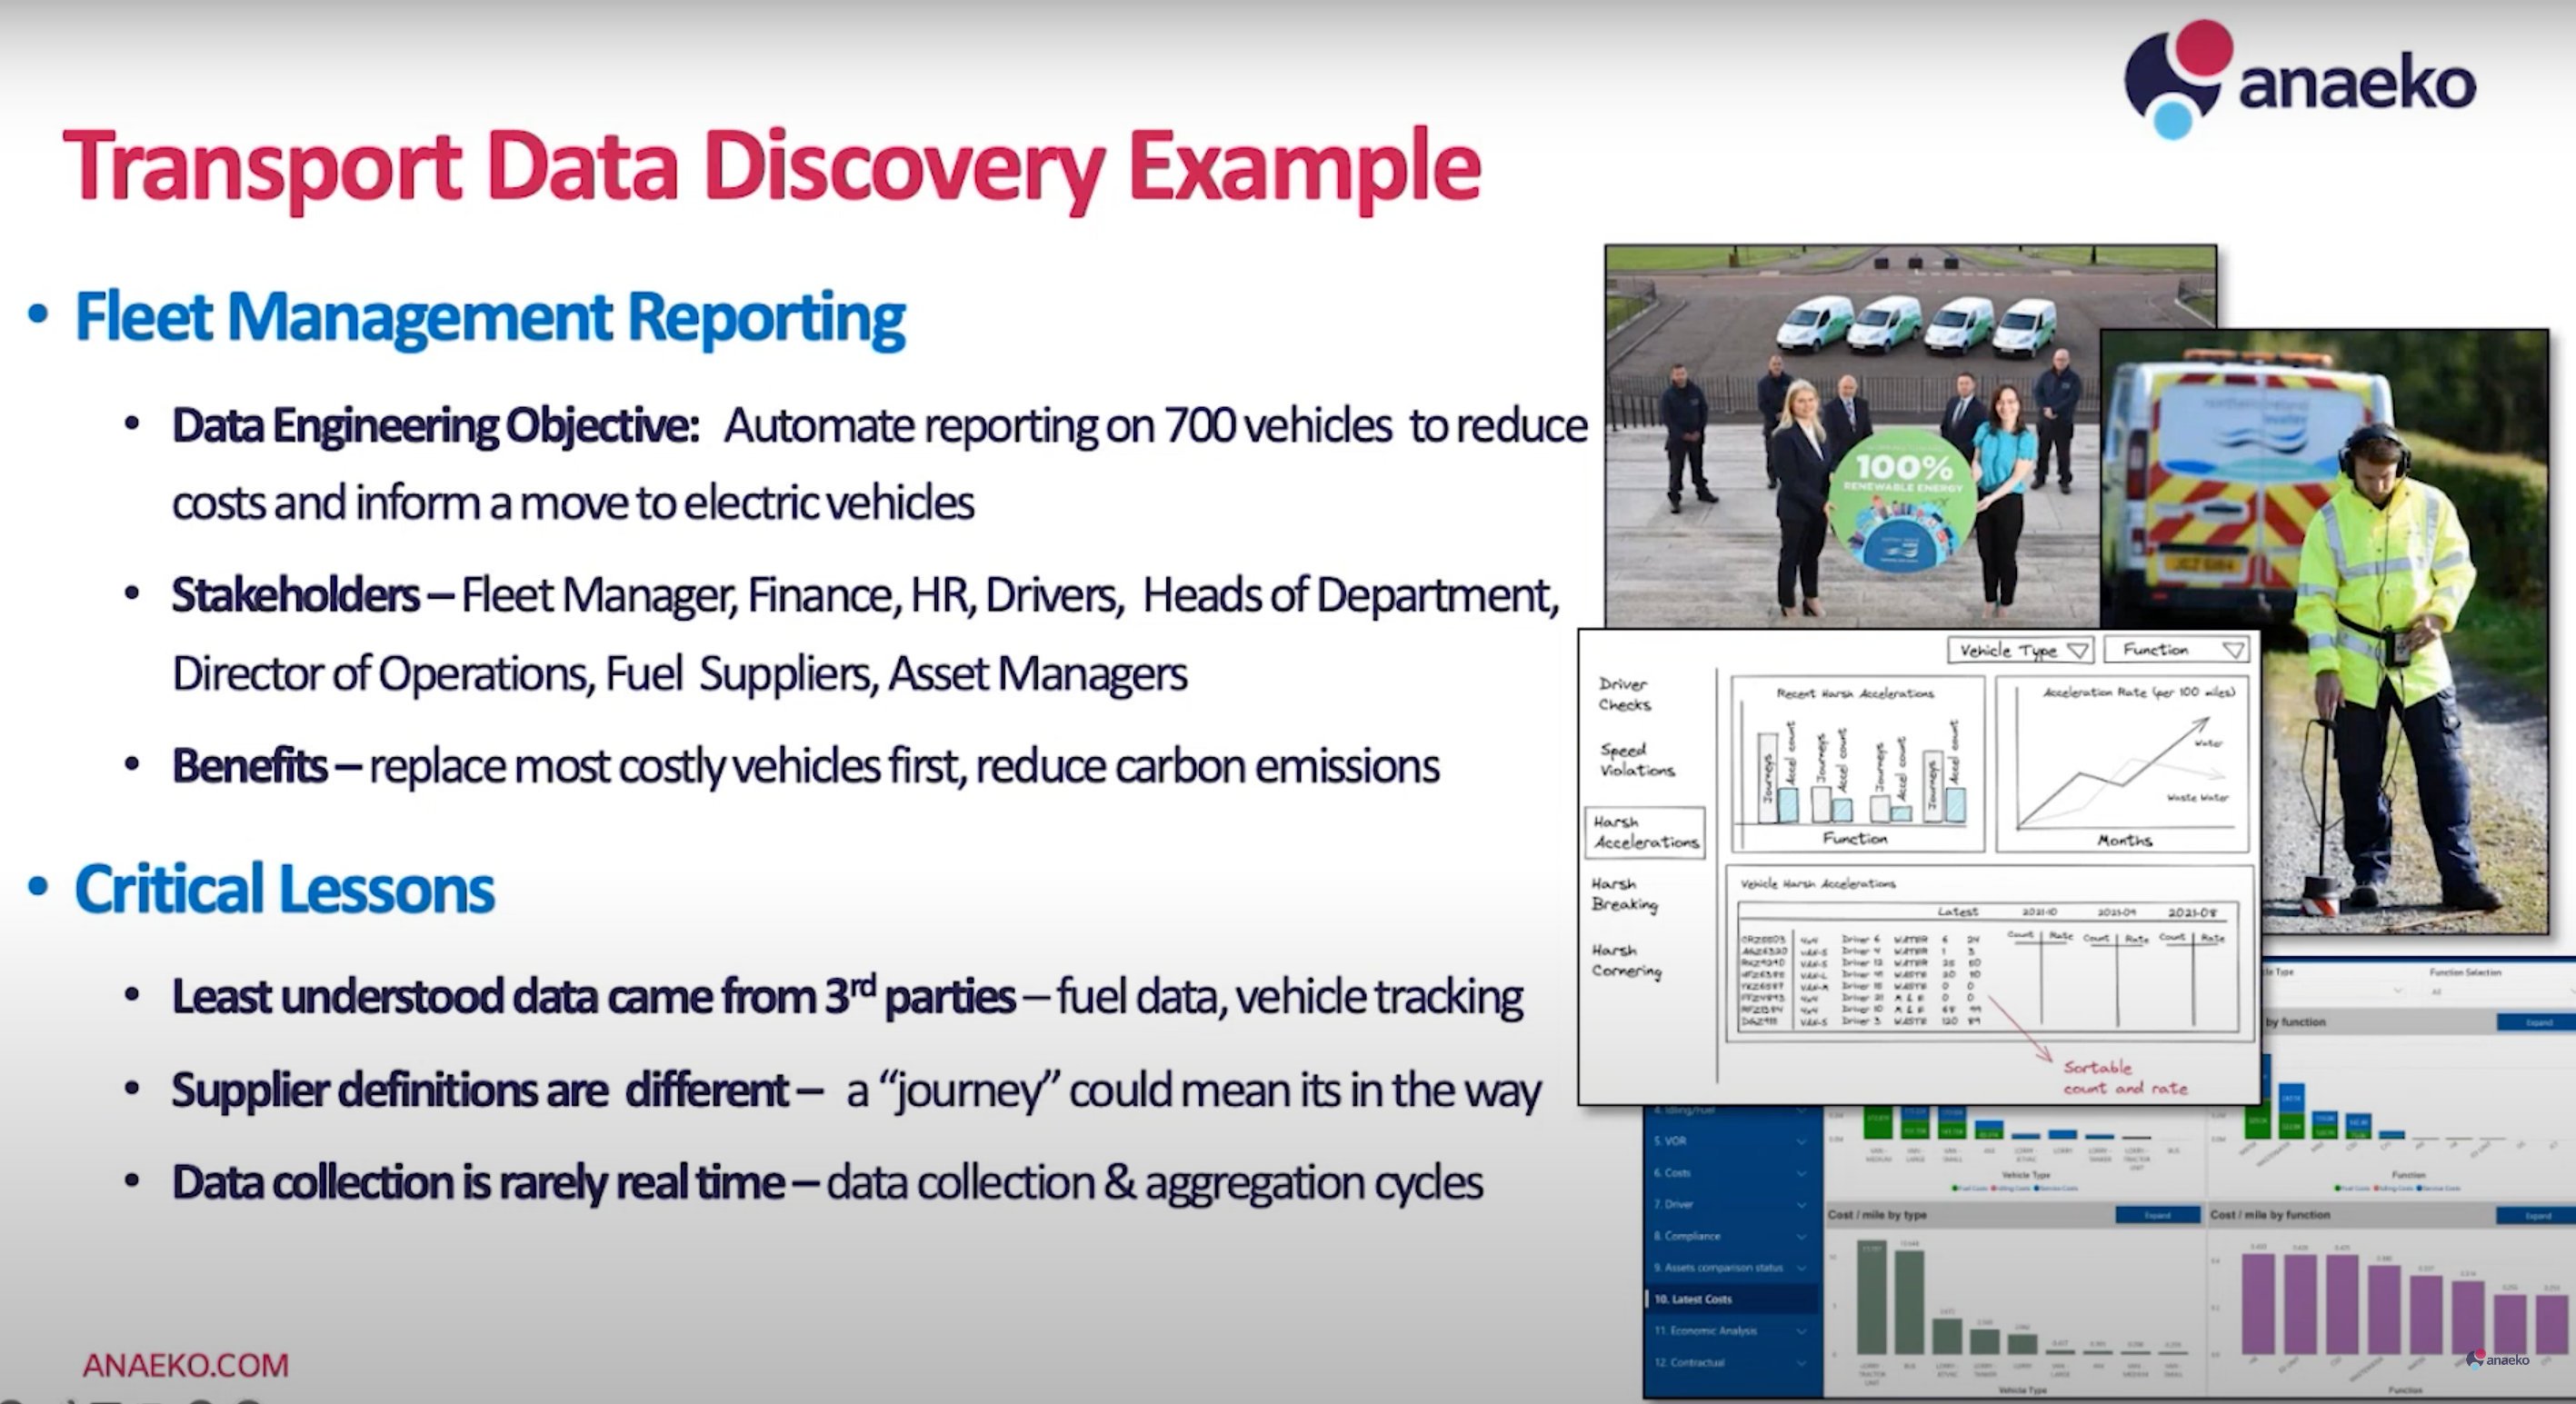The width and height of the screenshot is (2576, 1404).
Task: Open the Vehicle Type dropdown in the wireframe
Action: (x=2020, y=650)
